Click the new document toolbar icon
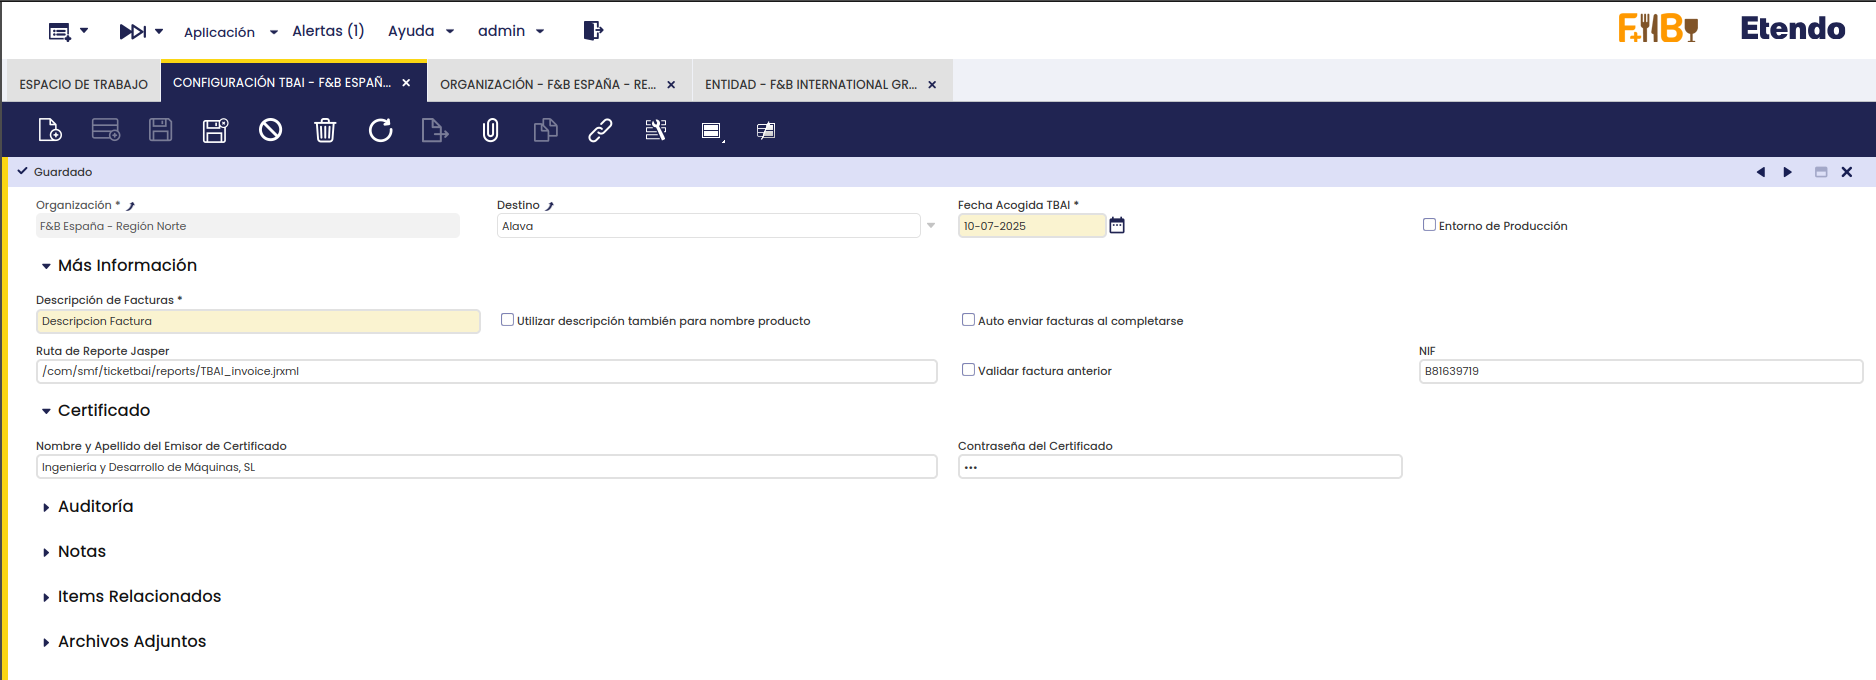 pos(49,130)
